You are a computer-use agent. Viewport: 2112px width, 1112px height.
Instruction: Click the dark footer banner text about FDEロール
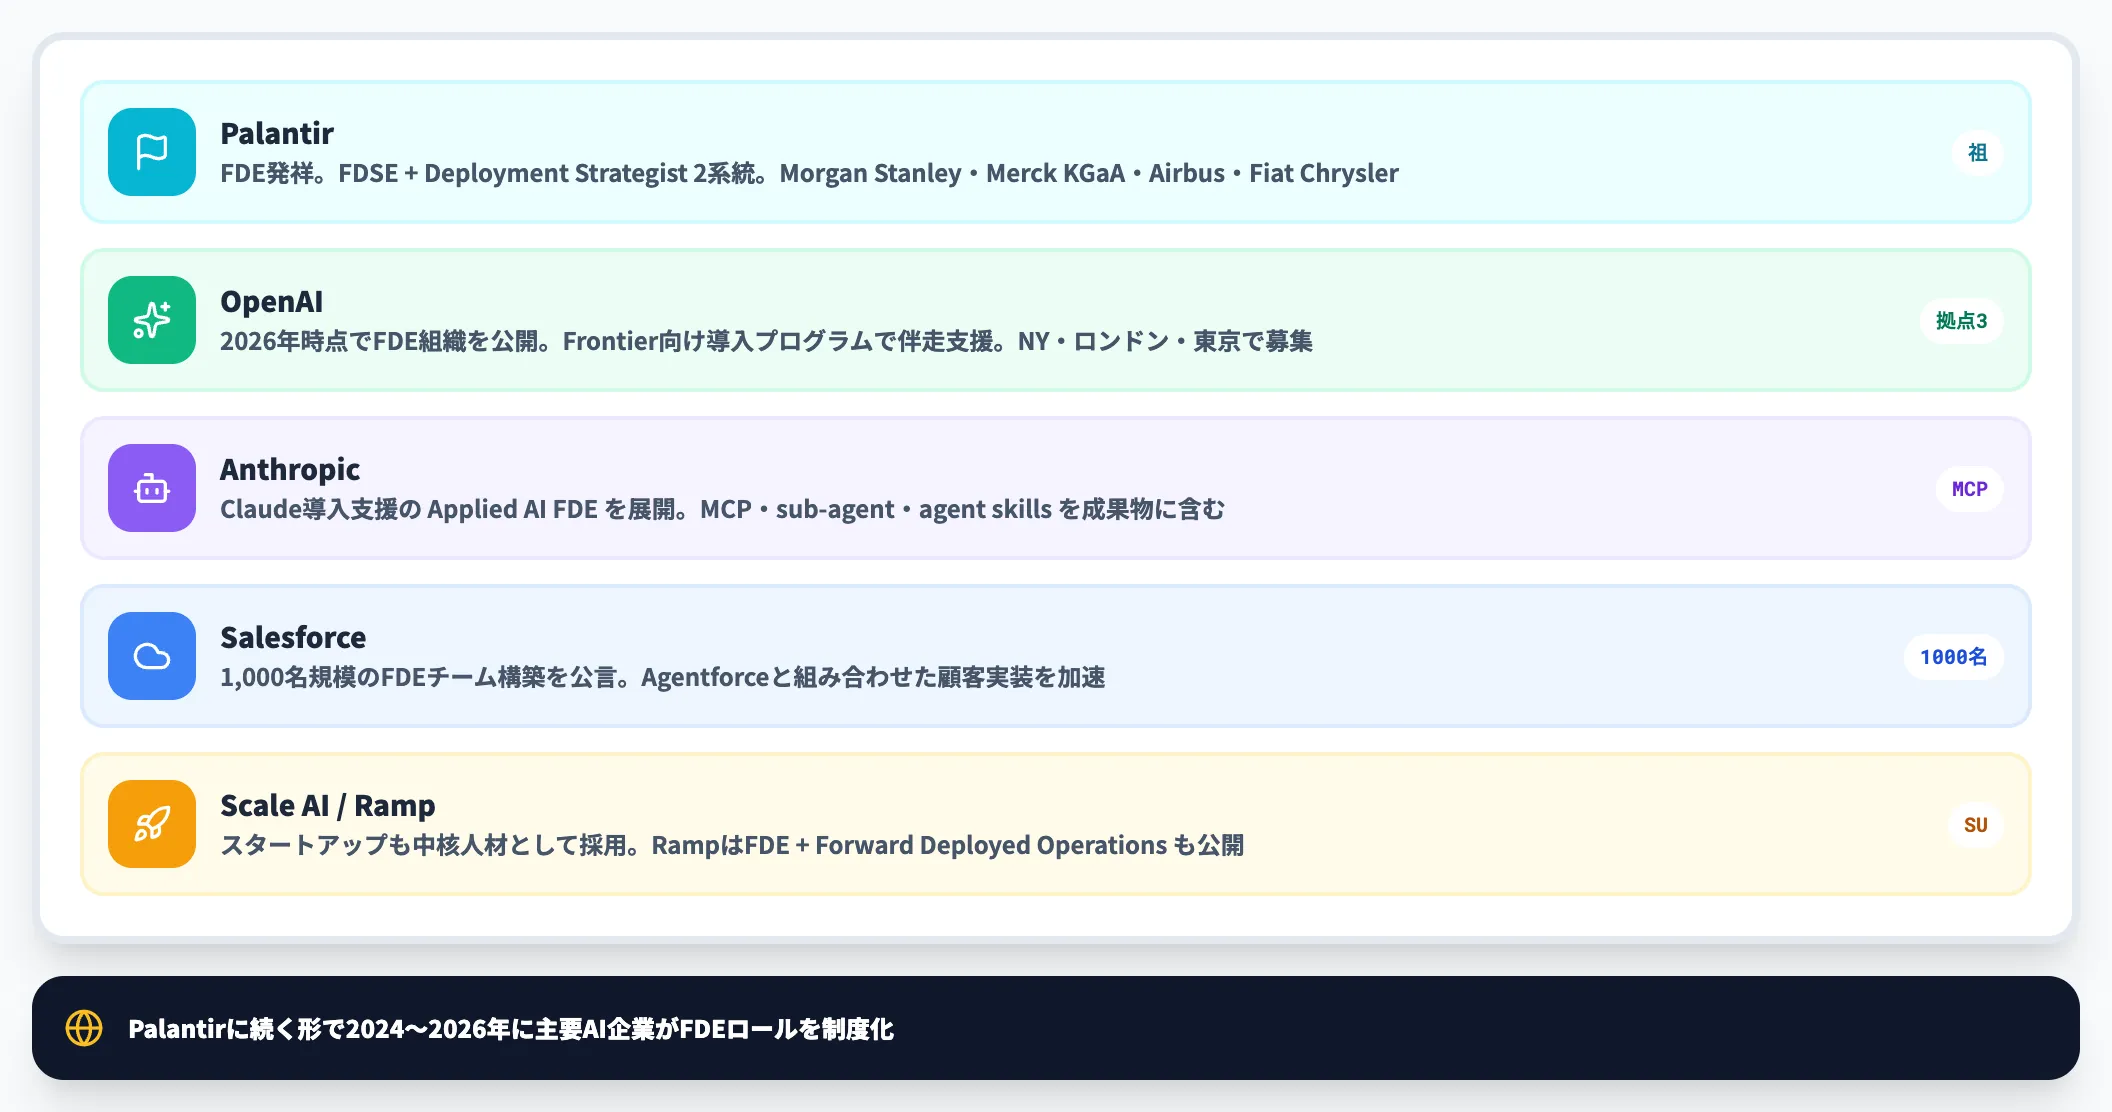pyautogui.click(x=510, y=1029)
